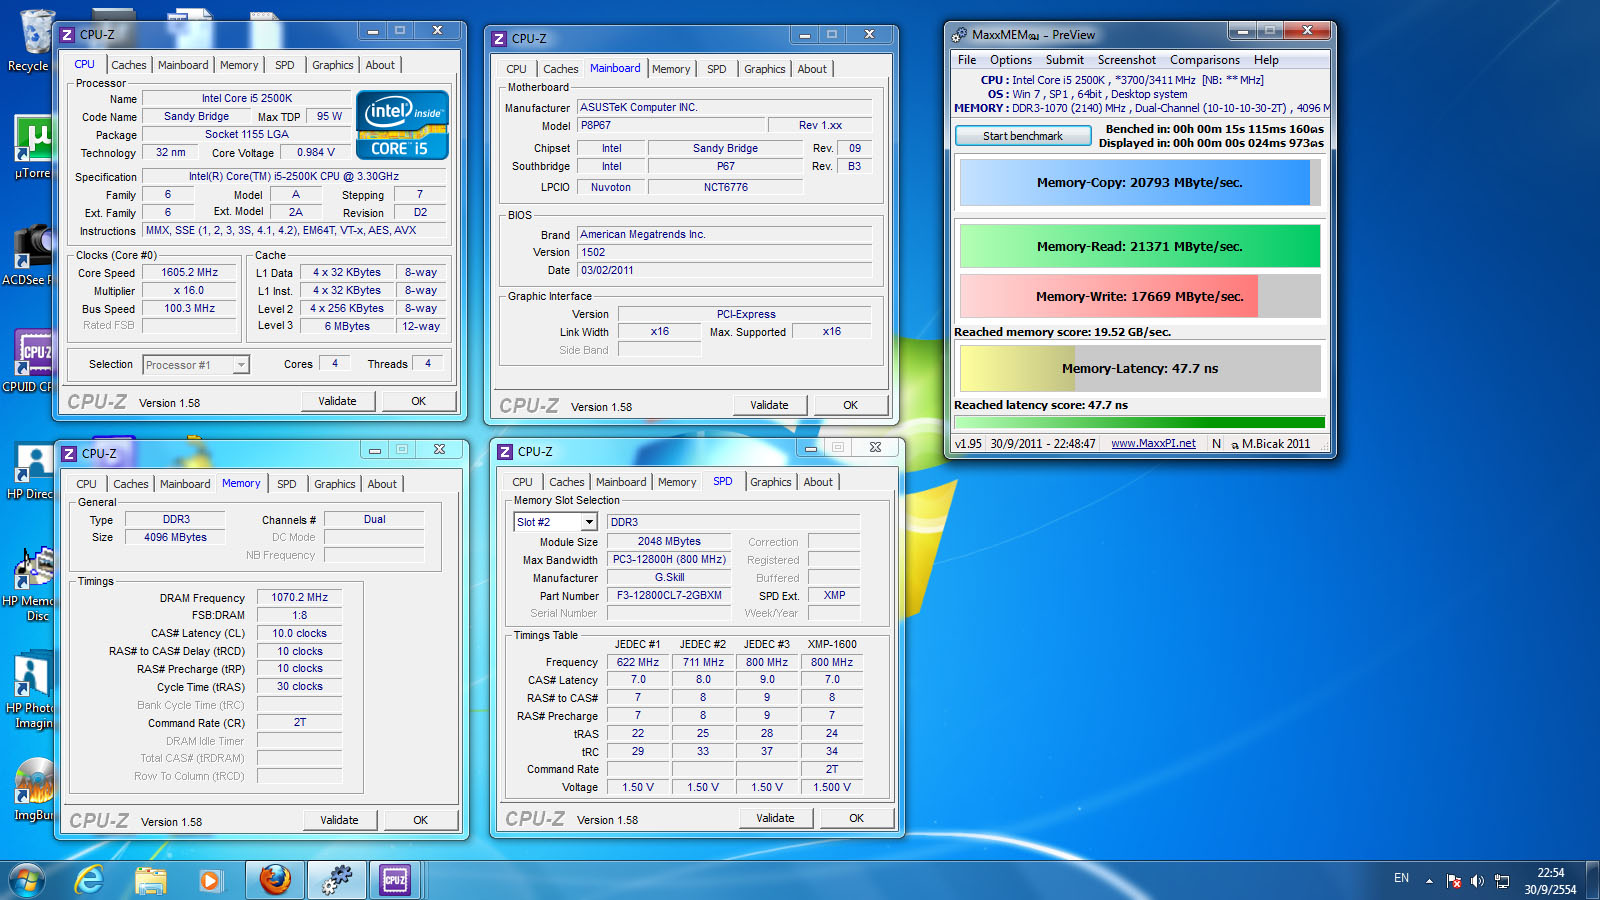Open the Slot #2 memory slot dropdown
This screenshot has width=1600, height=900.
point(589,522)
